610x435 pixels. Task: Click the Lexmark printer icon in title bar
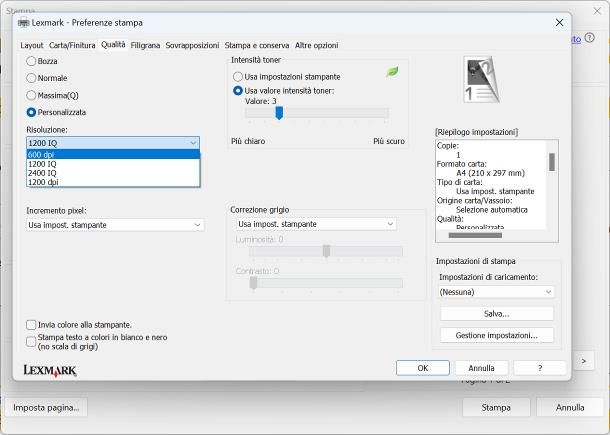(x=24, y=23)
